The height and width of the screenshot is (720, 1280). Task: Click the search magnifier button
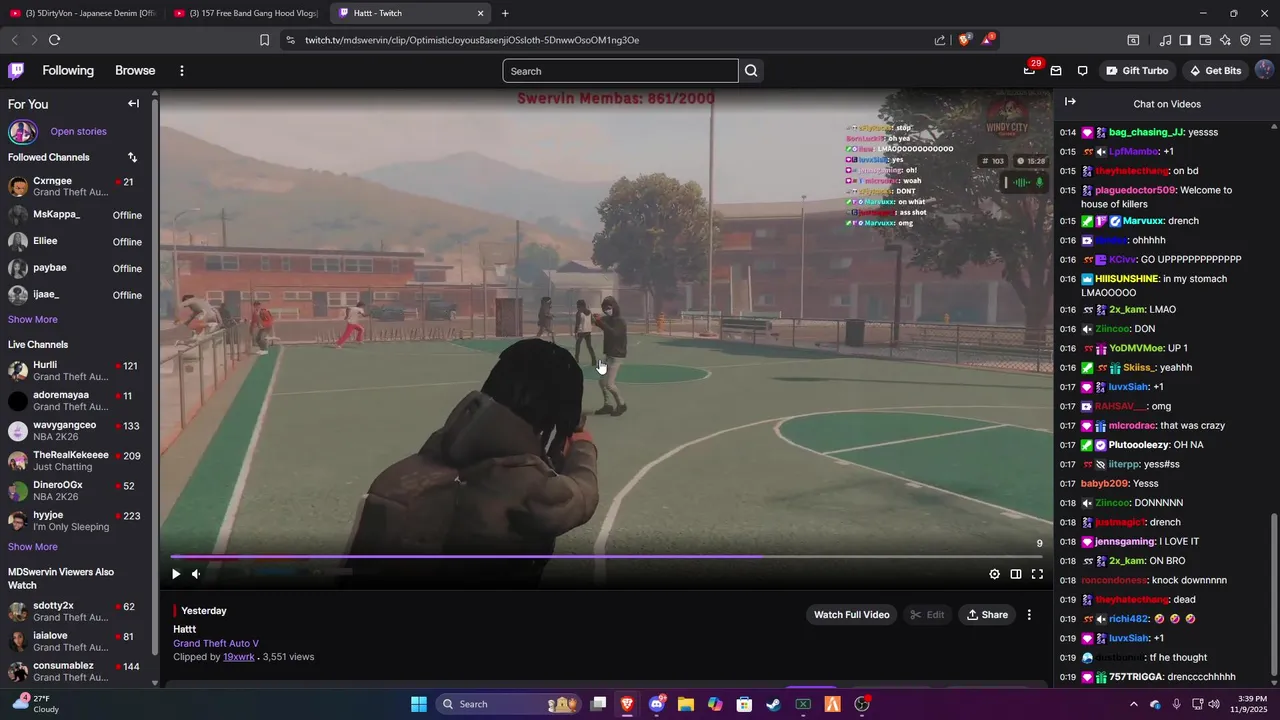751,71
